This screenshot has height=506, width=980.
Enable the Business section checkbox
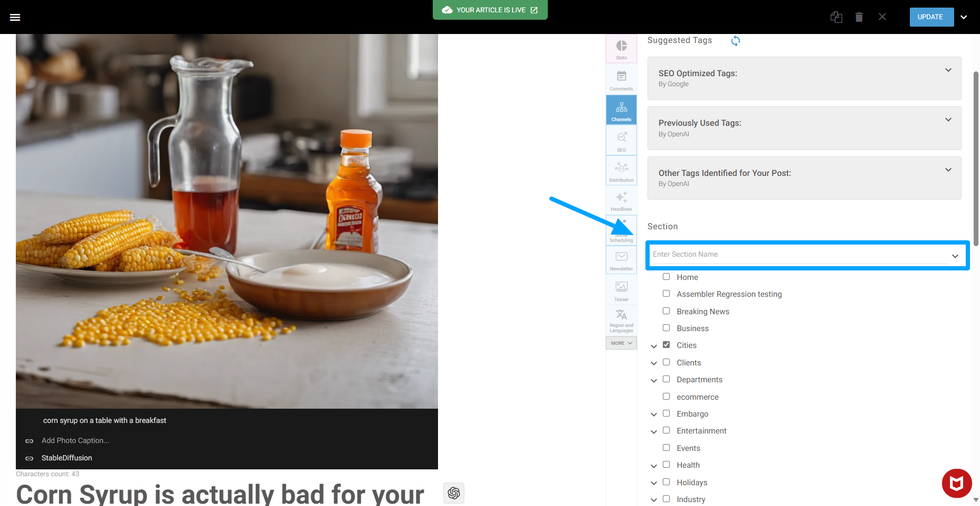667,328
